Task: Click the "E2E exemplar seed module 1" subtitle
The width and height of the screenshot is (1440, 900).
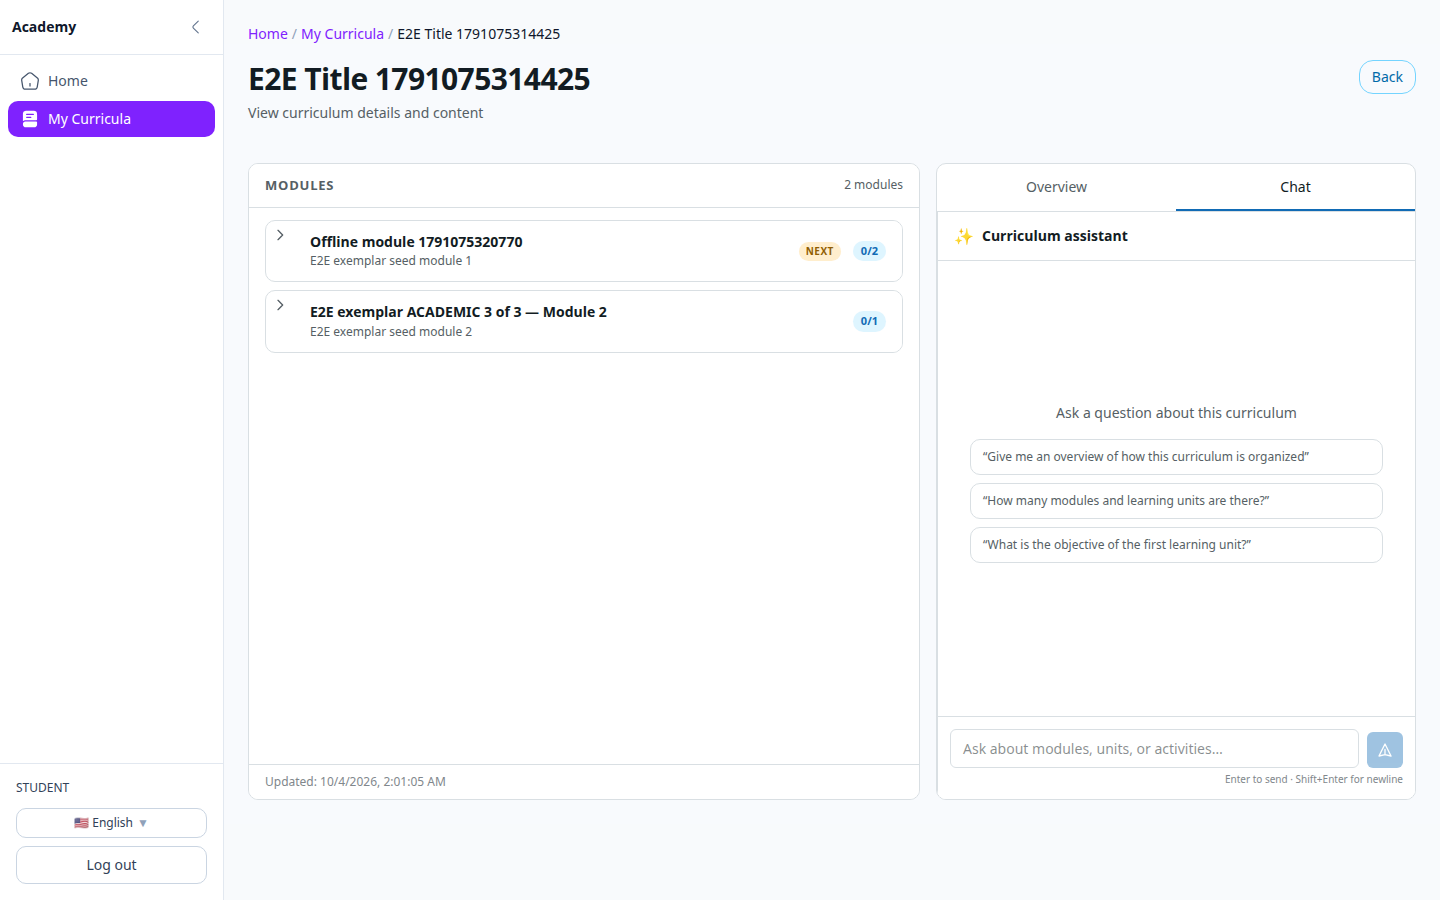Action: 390,261
